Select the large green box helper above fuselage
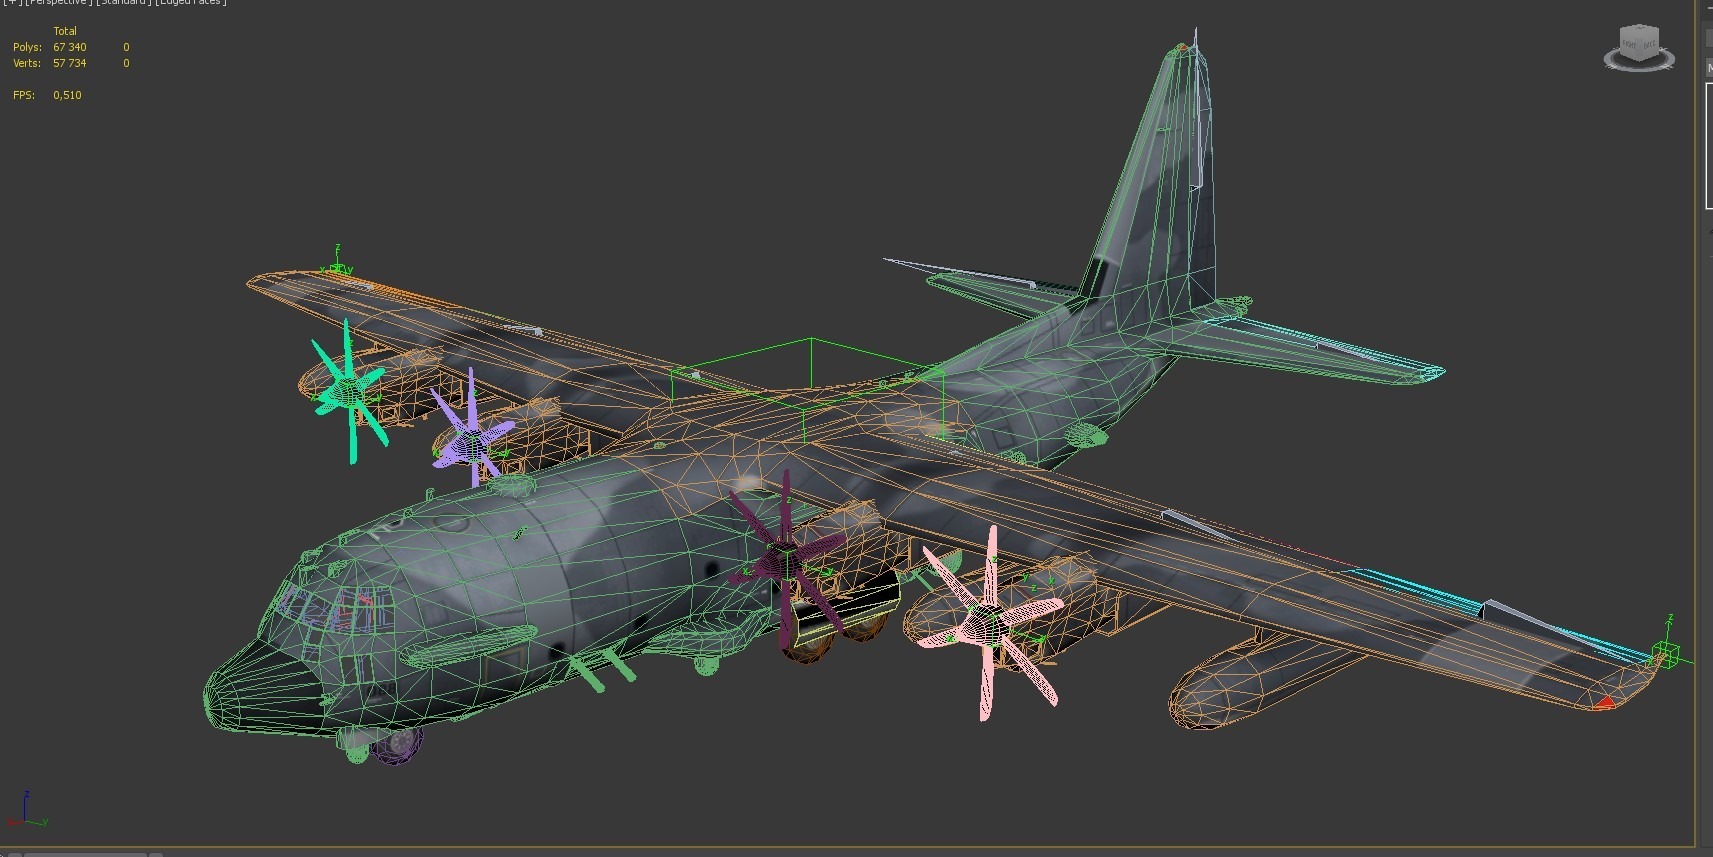This screenshot has width=1713, height=857. [806, 390]
